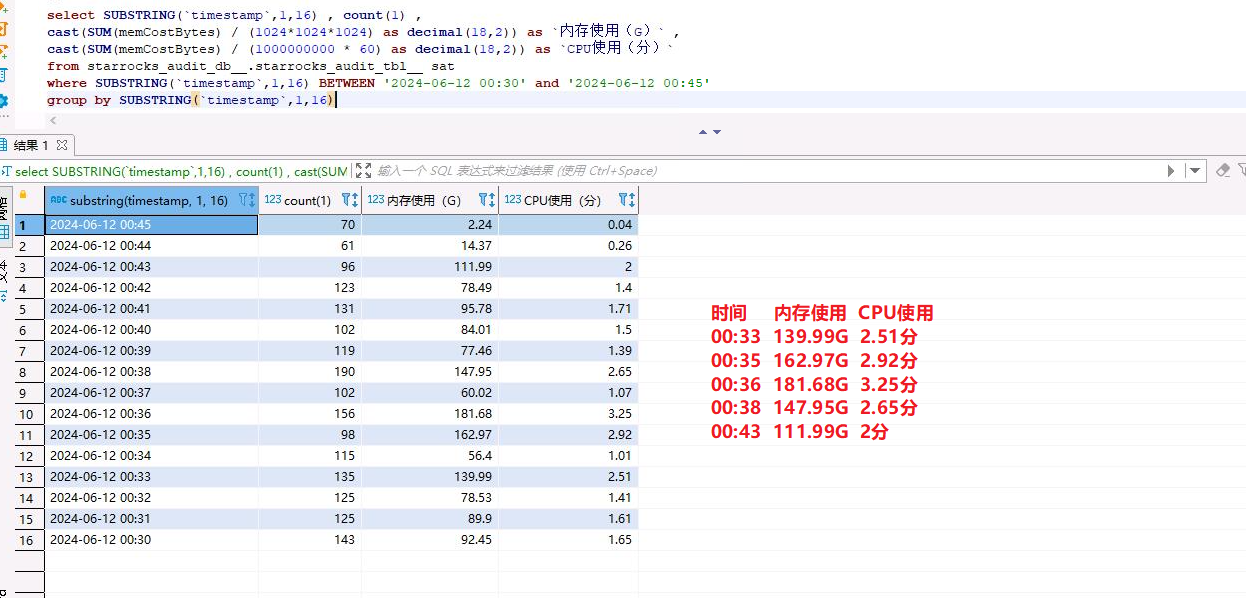Open filter/sort icon on 内存使用 (G) column
The width and height of the screenshot is (1246, 598).
486,200
